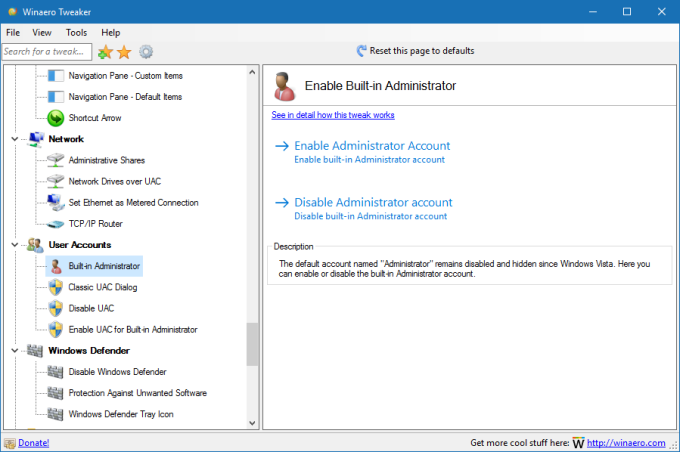The height and width of the screenshot is (452, 680).
Task: Click the tree scrollbar up arrow
Action: tap(252, 72)
